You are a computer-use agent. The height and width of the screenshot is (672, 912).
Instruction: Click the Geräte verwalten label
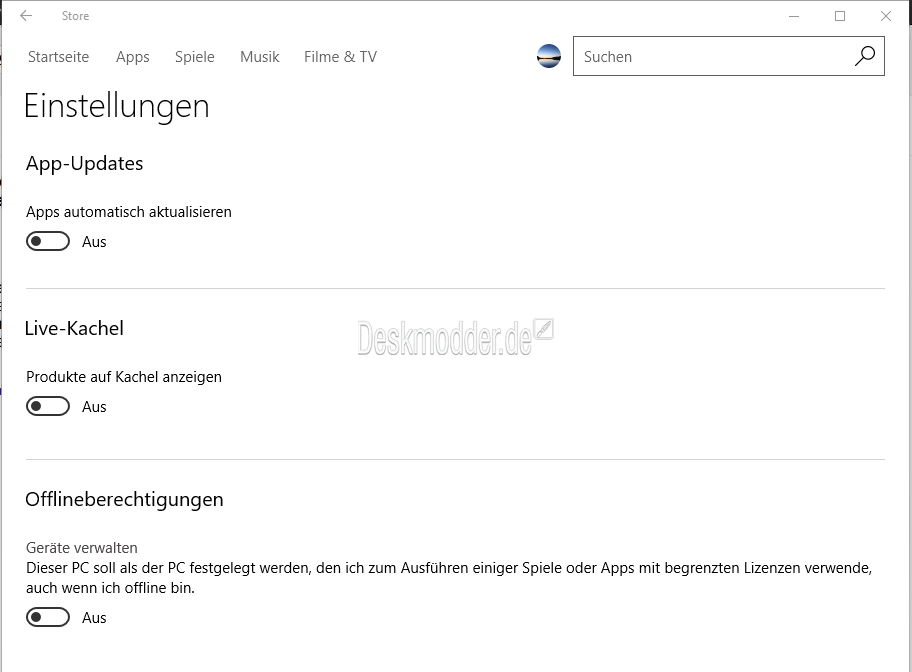click(x=81, y=547)
